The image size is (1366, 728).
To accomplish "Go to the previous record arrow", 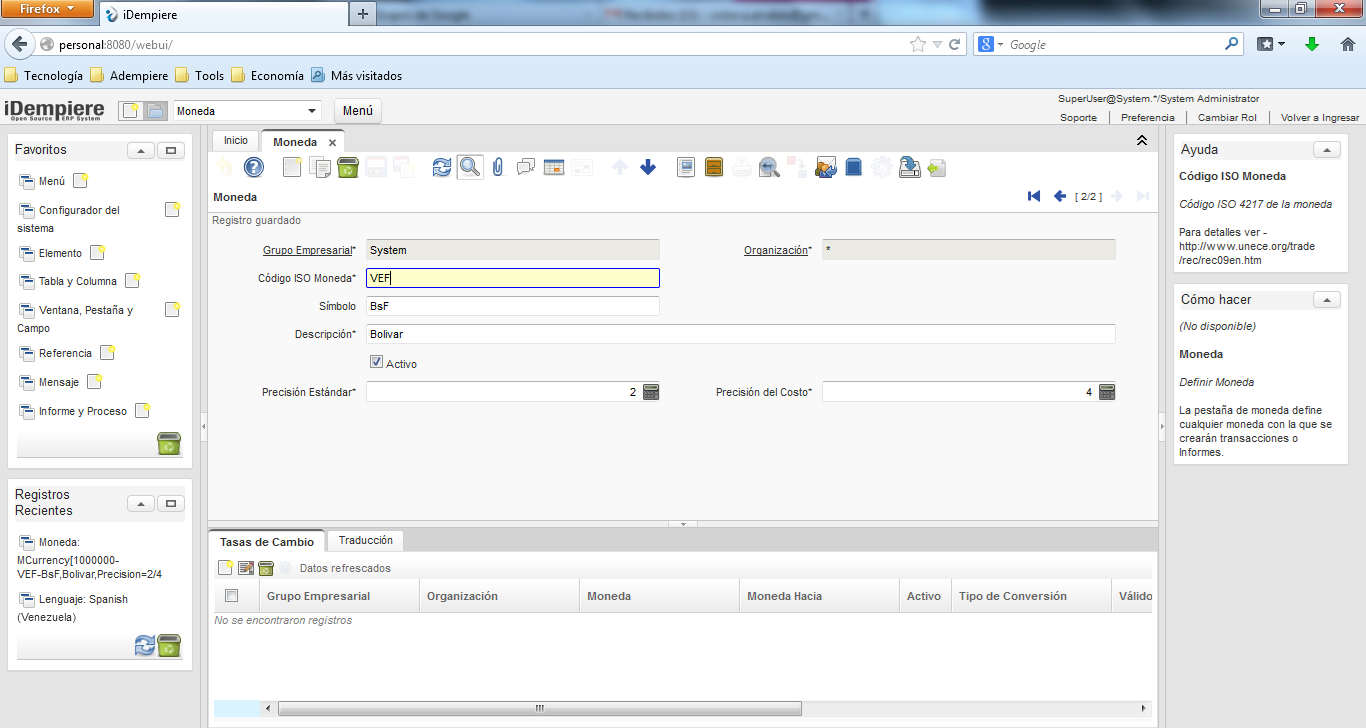I will click(x=1060, y=197).
